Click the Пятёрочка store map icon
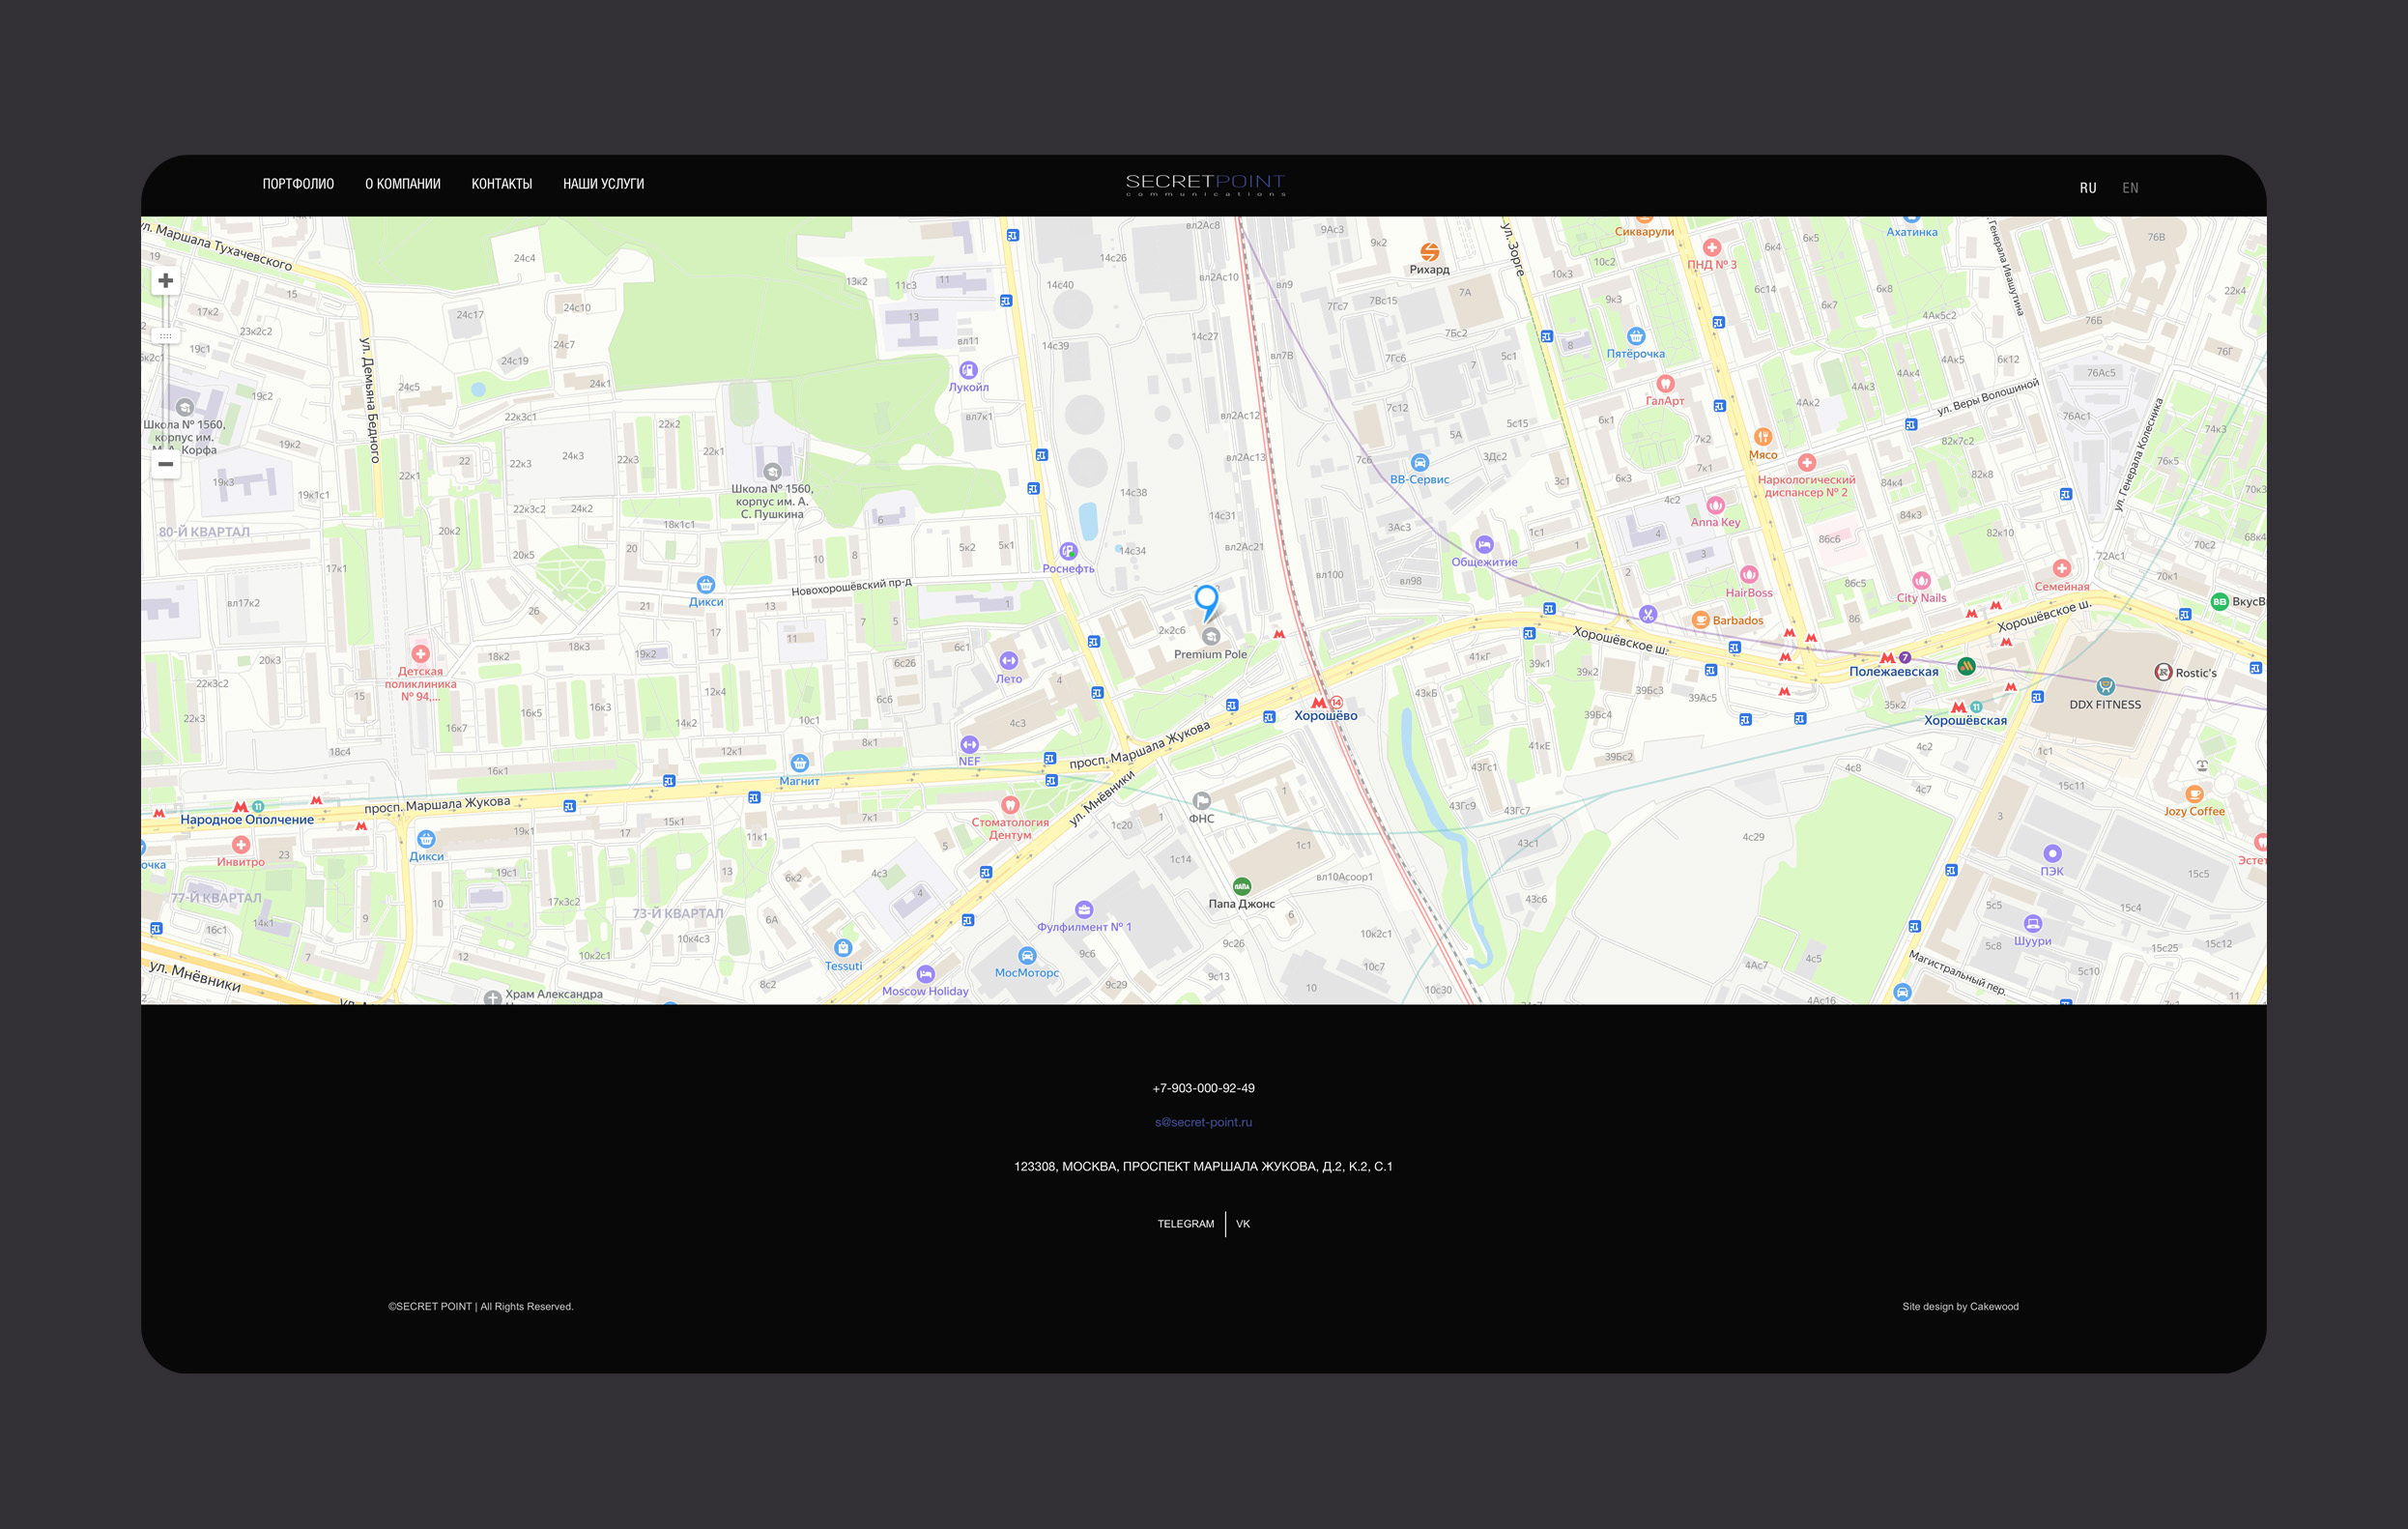This screenshot has width=2408, height=1529. click(1635, 337)
